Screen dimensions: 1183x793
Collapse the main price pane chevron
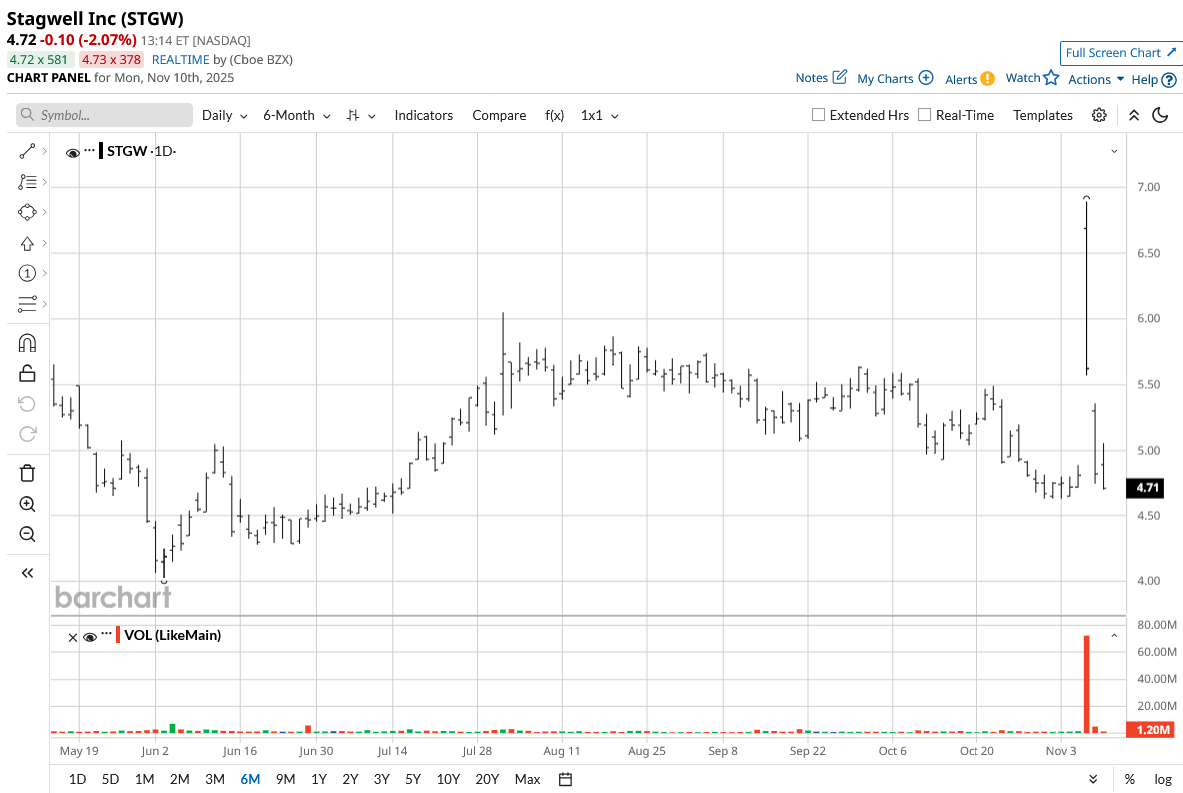pyautogui.click(x=1114, y=152)
